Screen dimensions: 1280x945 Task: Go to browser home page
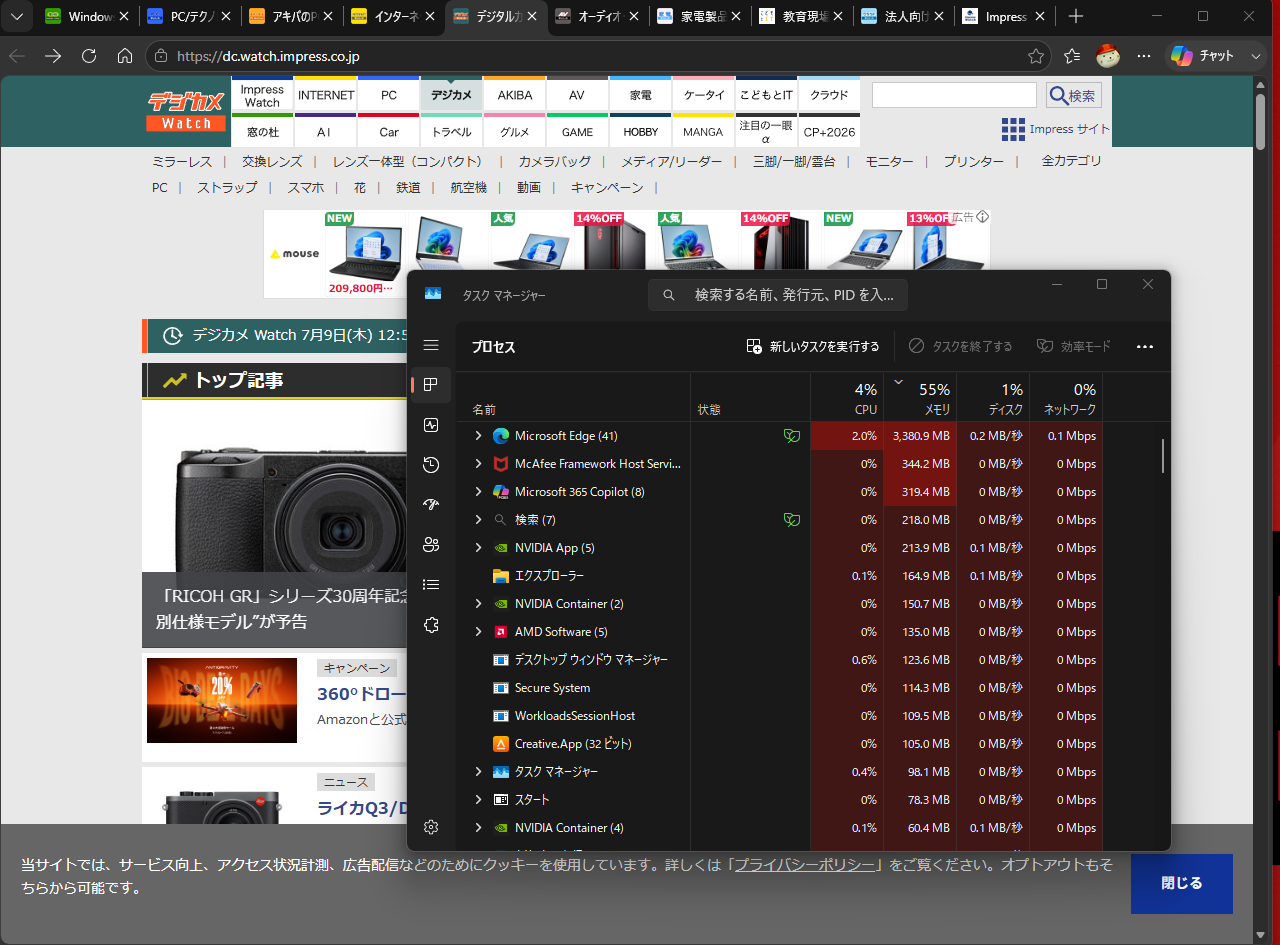point(125,56)
